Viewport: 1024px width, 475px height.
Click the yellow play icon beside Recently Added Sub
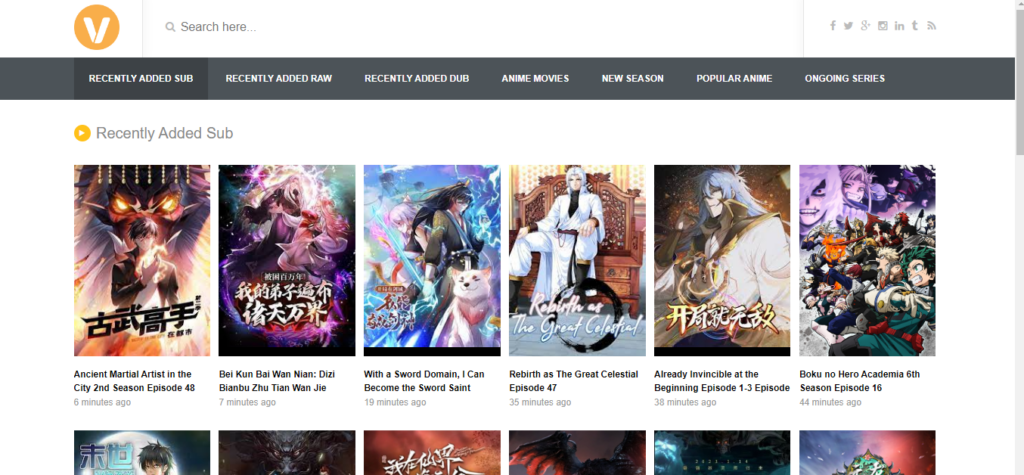tap(82, 133)
